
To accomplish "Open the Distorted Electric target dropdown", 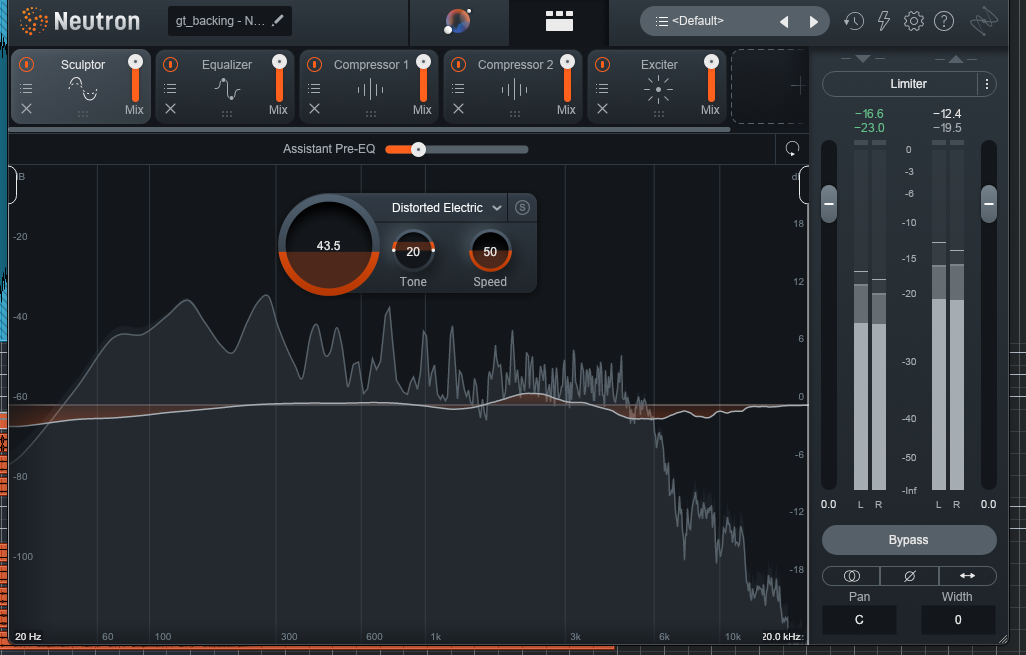I will (447, 208).
